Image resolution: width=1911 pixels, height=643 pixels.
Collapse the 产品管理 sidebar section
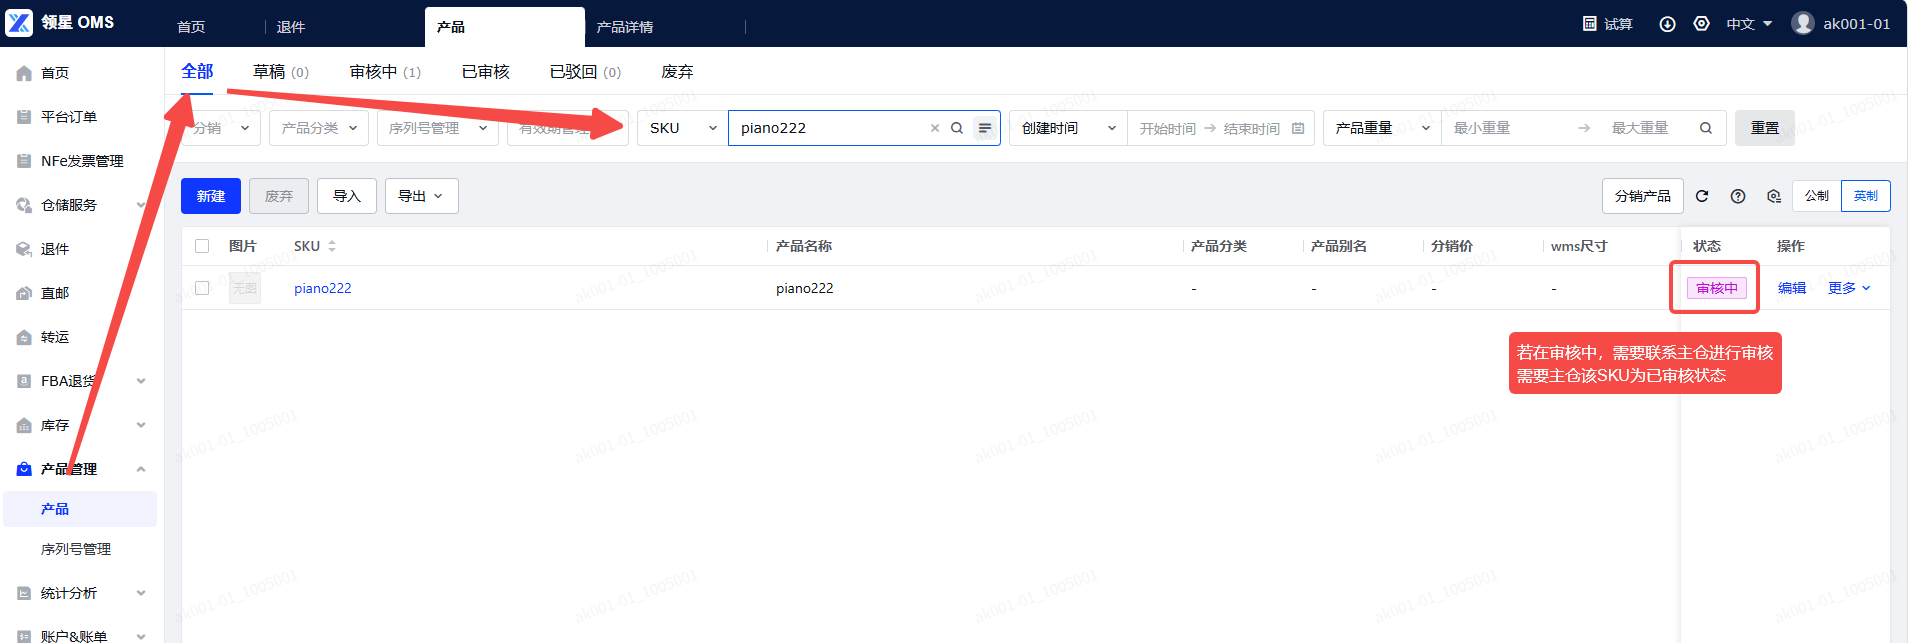click(x=141, y=469)
